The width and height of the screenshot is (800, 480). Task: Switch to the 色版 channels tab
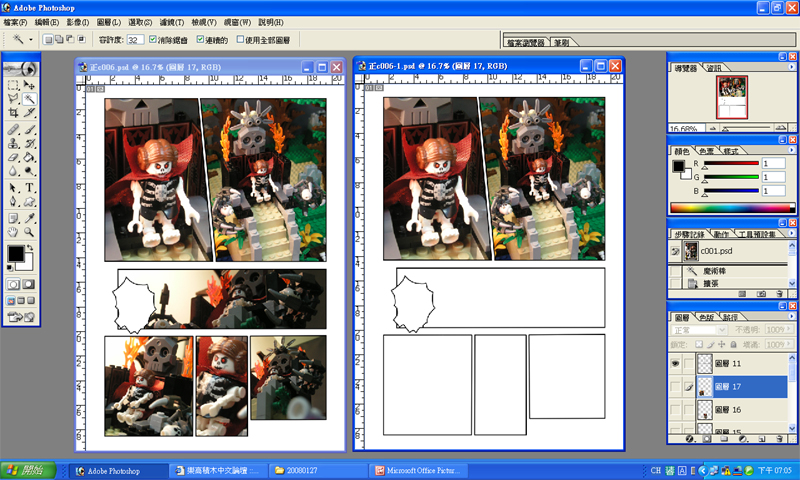click(x=706, y=317)
